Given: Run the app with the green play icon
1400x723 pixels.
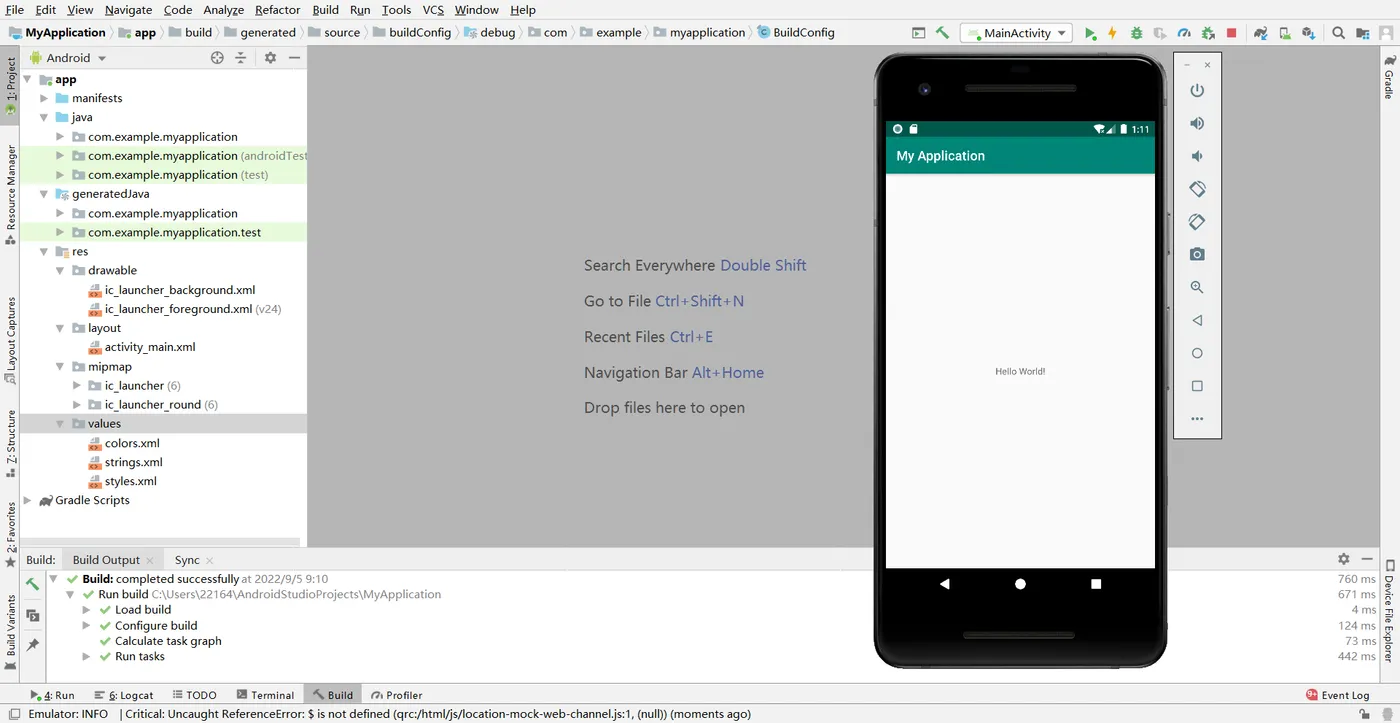Looking at the screenshot, I should (x=1090, y=33).
